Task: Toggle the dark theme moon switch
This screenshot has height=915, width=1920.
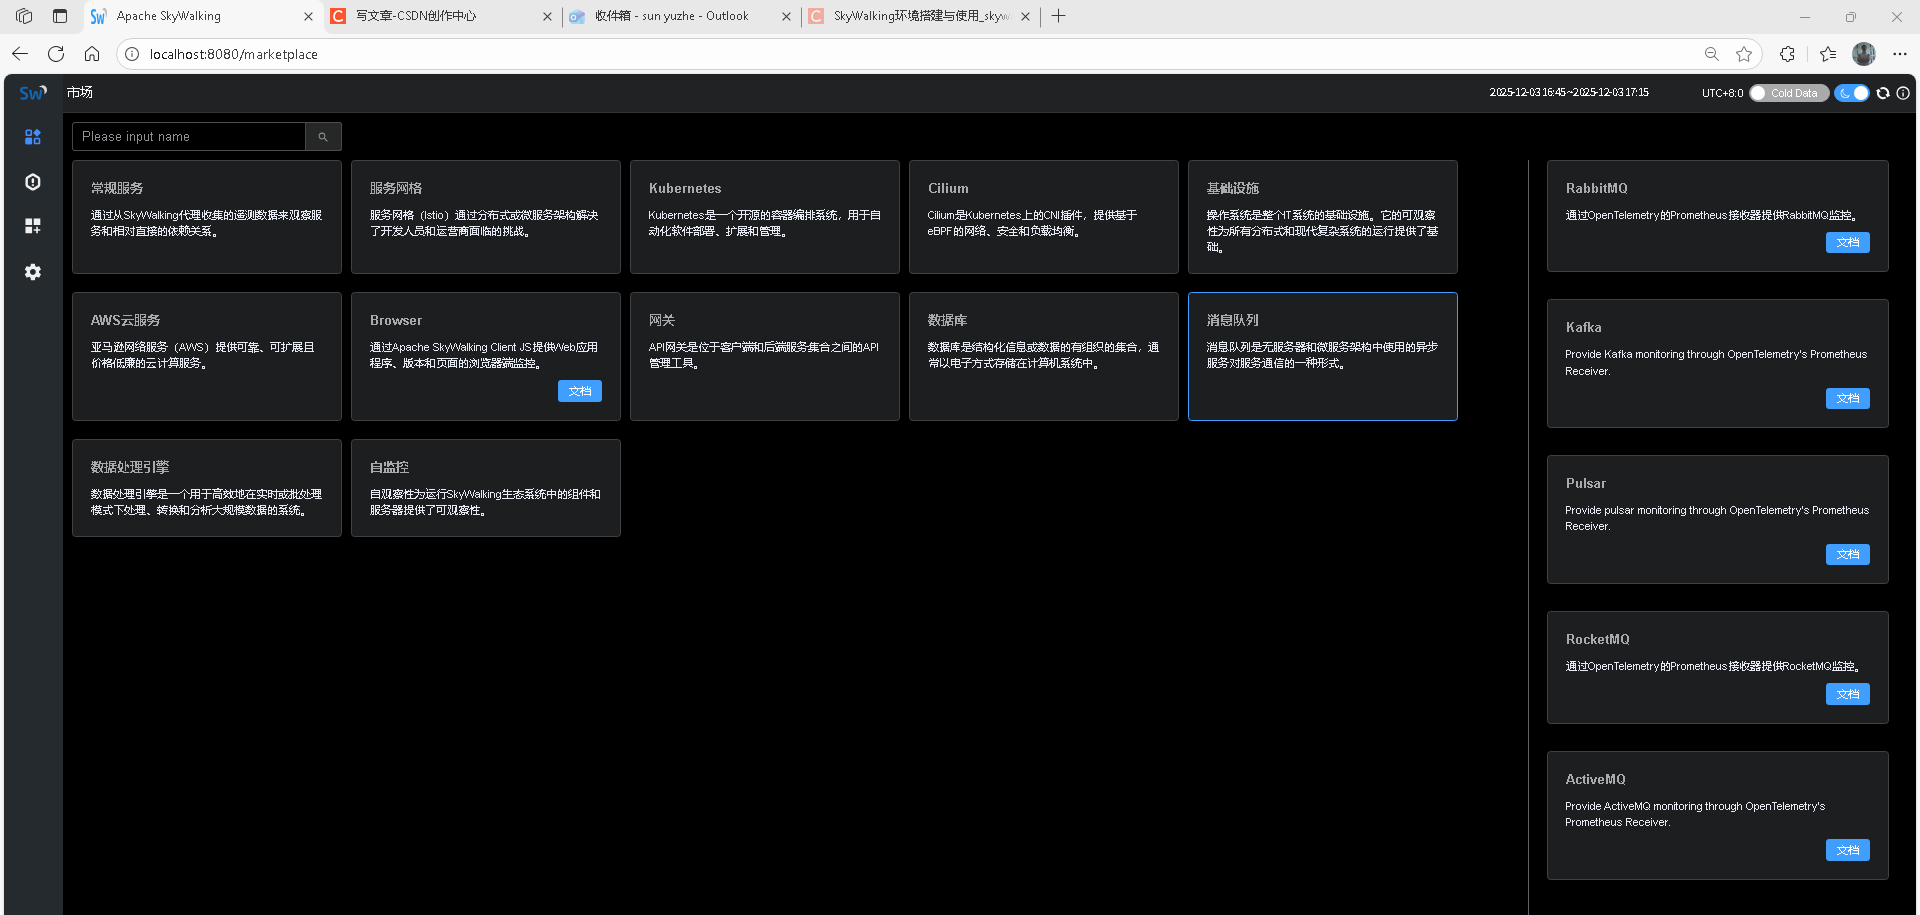Action: tap(1852, 93)
